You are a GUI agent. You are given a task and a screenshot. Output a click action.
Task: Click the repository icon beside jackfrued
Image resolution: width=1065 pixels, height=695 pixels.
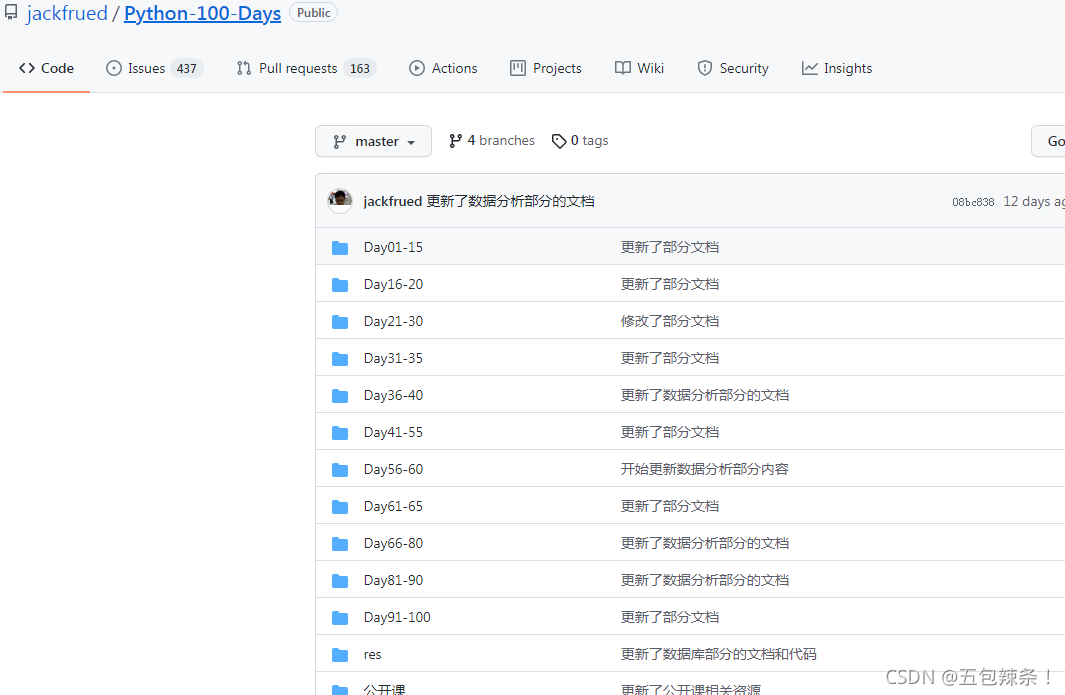tap(12, 12)
